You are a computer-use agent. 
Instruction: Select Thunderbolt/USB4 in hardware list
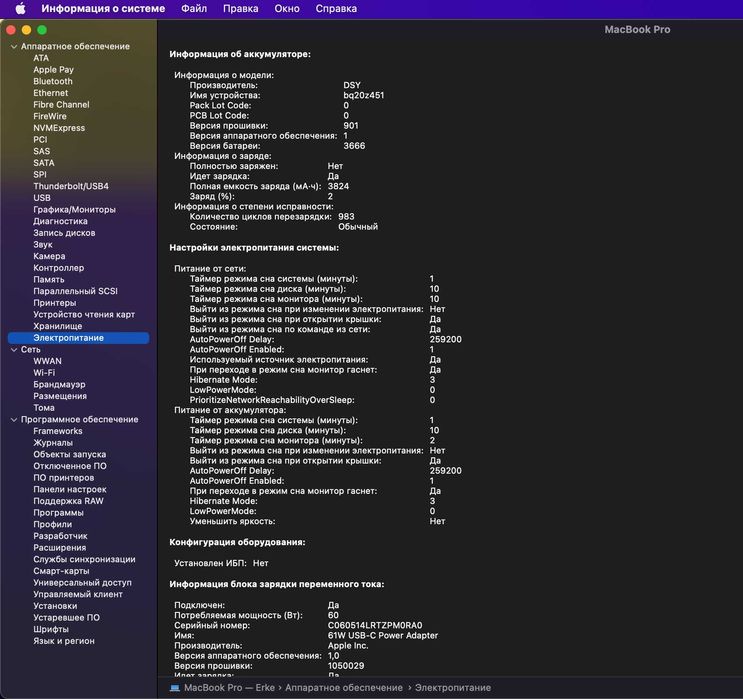[71, 186]
